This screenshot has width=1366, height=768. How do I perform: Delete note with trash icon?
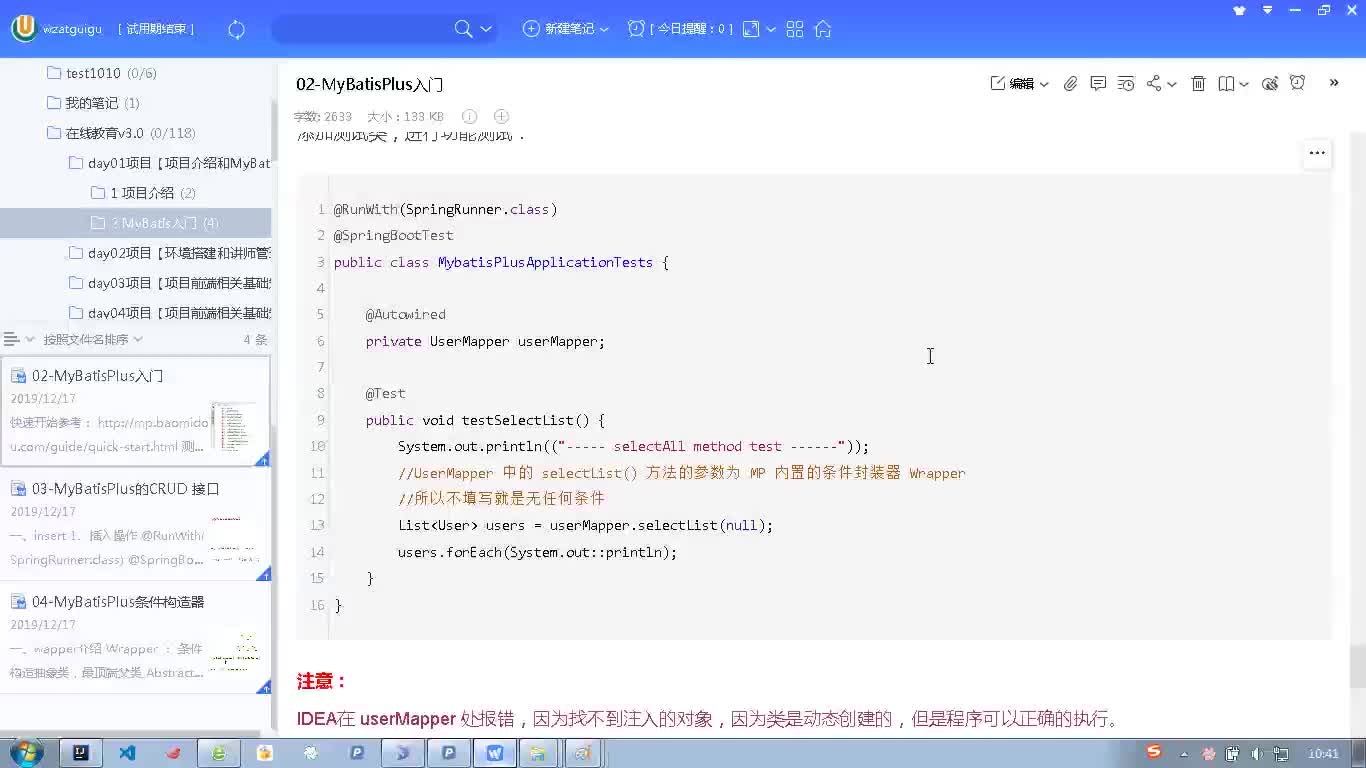tap(1198, 84)
